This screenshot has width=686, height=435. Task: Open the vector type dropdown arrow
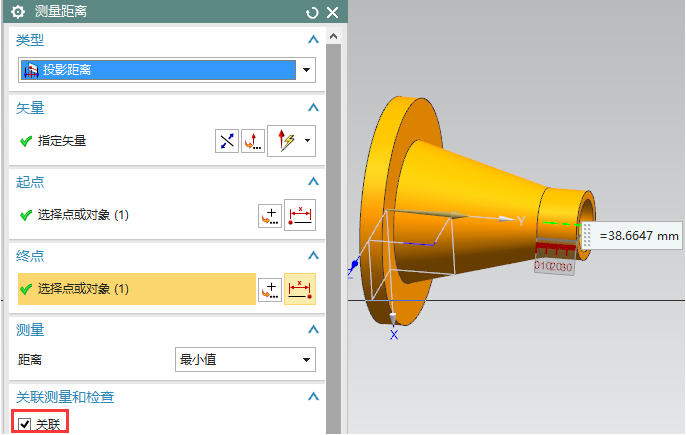point(307,141)
